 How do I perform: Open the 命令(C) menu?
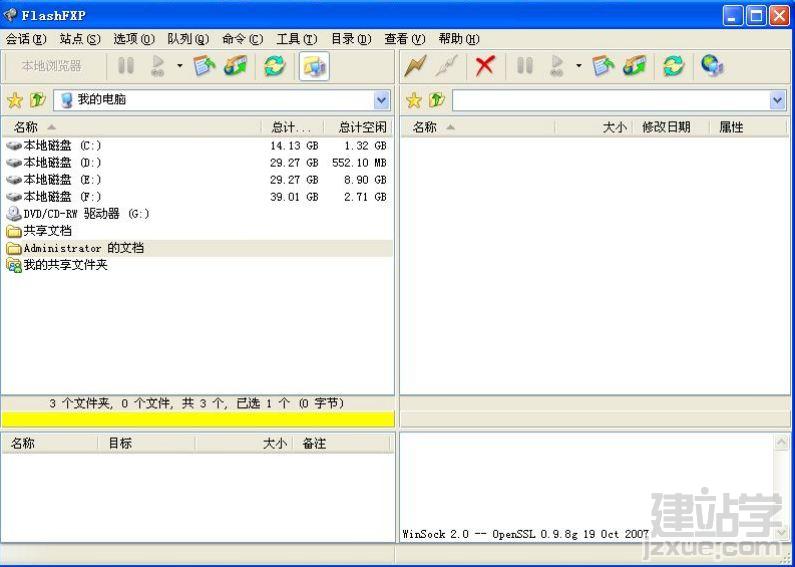(x=242, y=39)
